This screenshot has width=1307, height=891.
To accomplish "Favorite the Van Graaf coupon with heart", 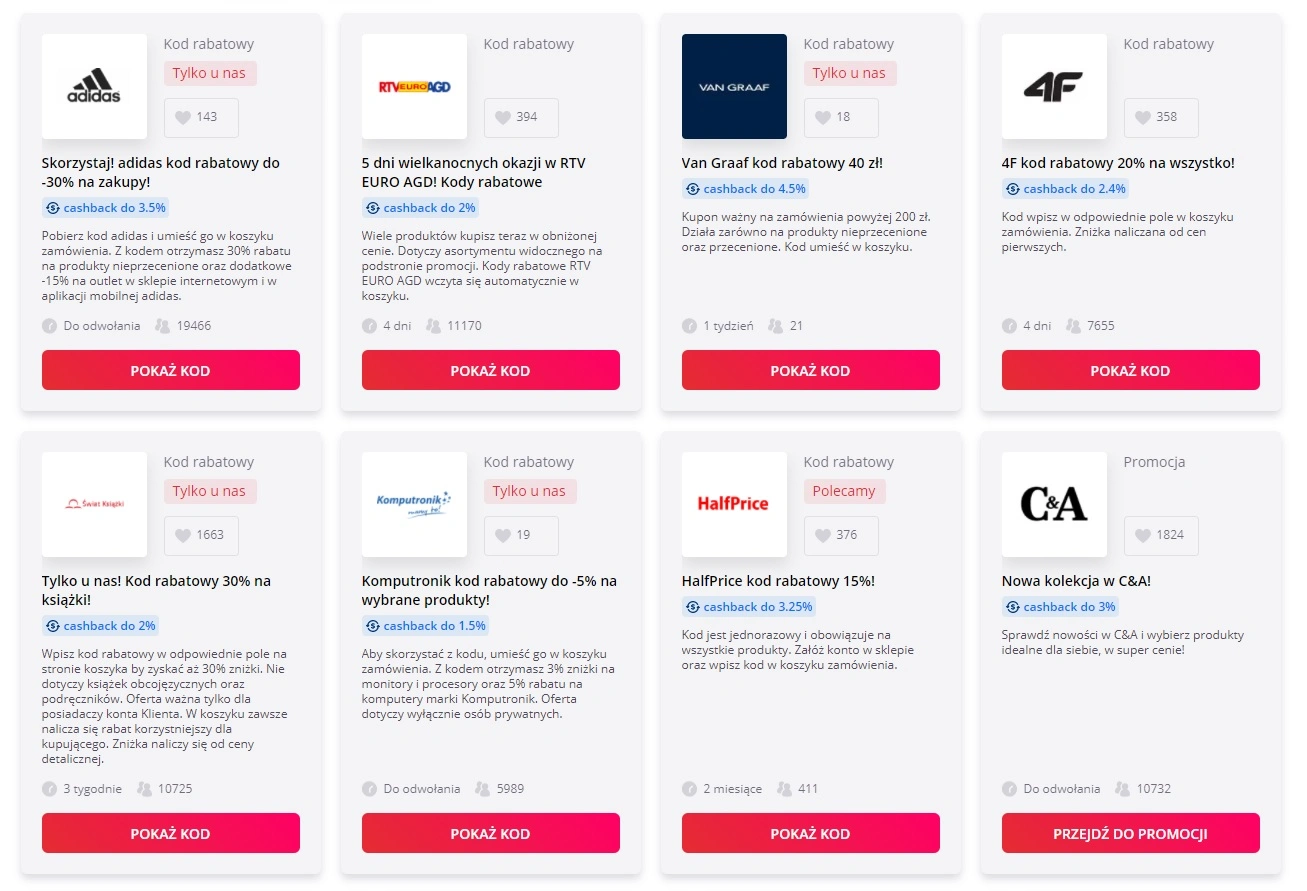I will (x=823, y=117).
